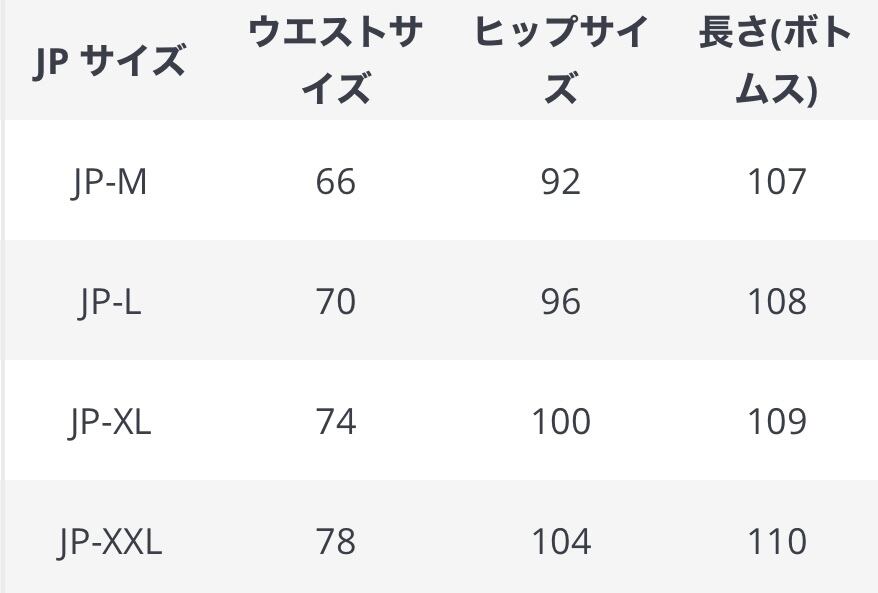
Task: Click hip value 104 in JP-XXL row
Action: [x=560, y=542]
